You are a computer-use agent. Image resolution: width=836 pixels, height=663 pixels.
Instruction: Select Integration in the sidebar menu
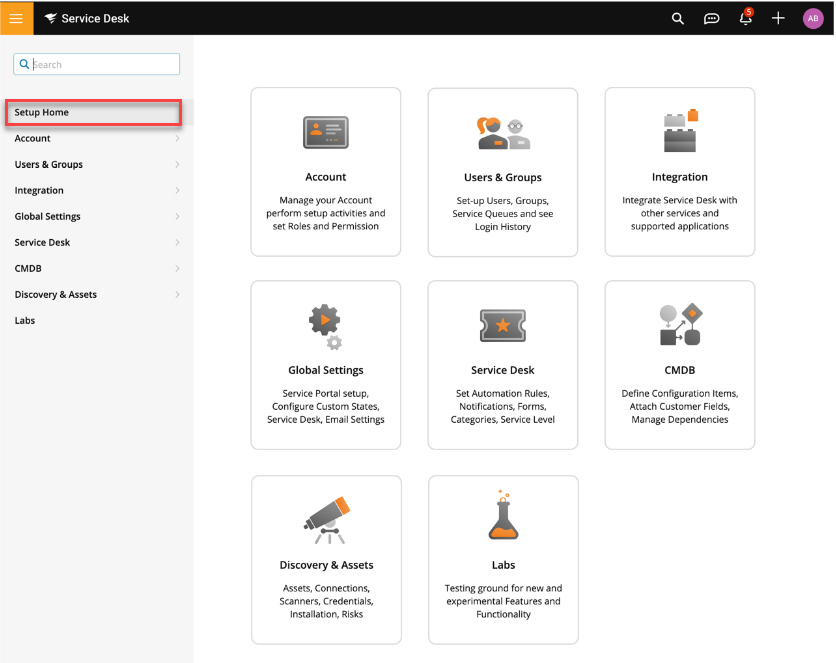[39, 191]
